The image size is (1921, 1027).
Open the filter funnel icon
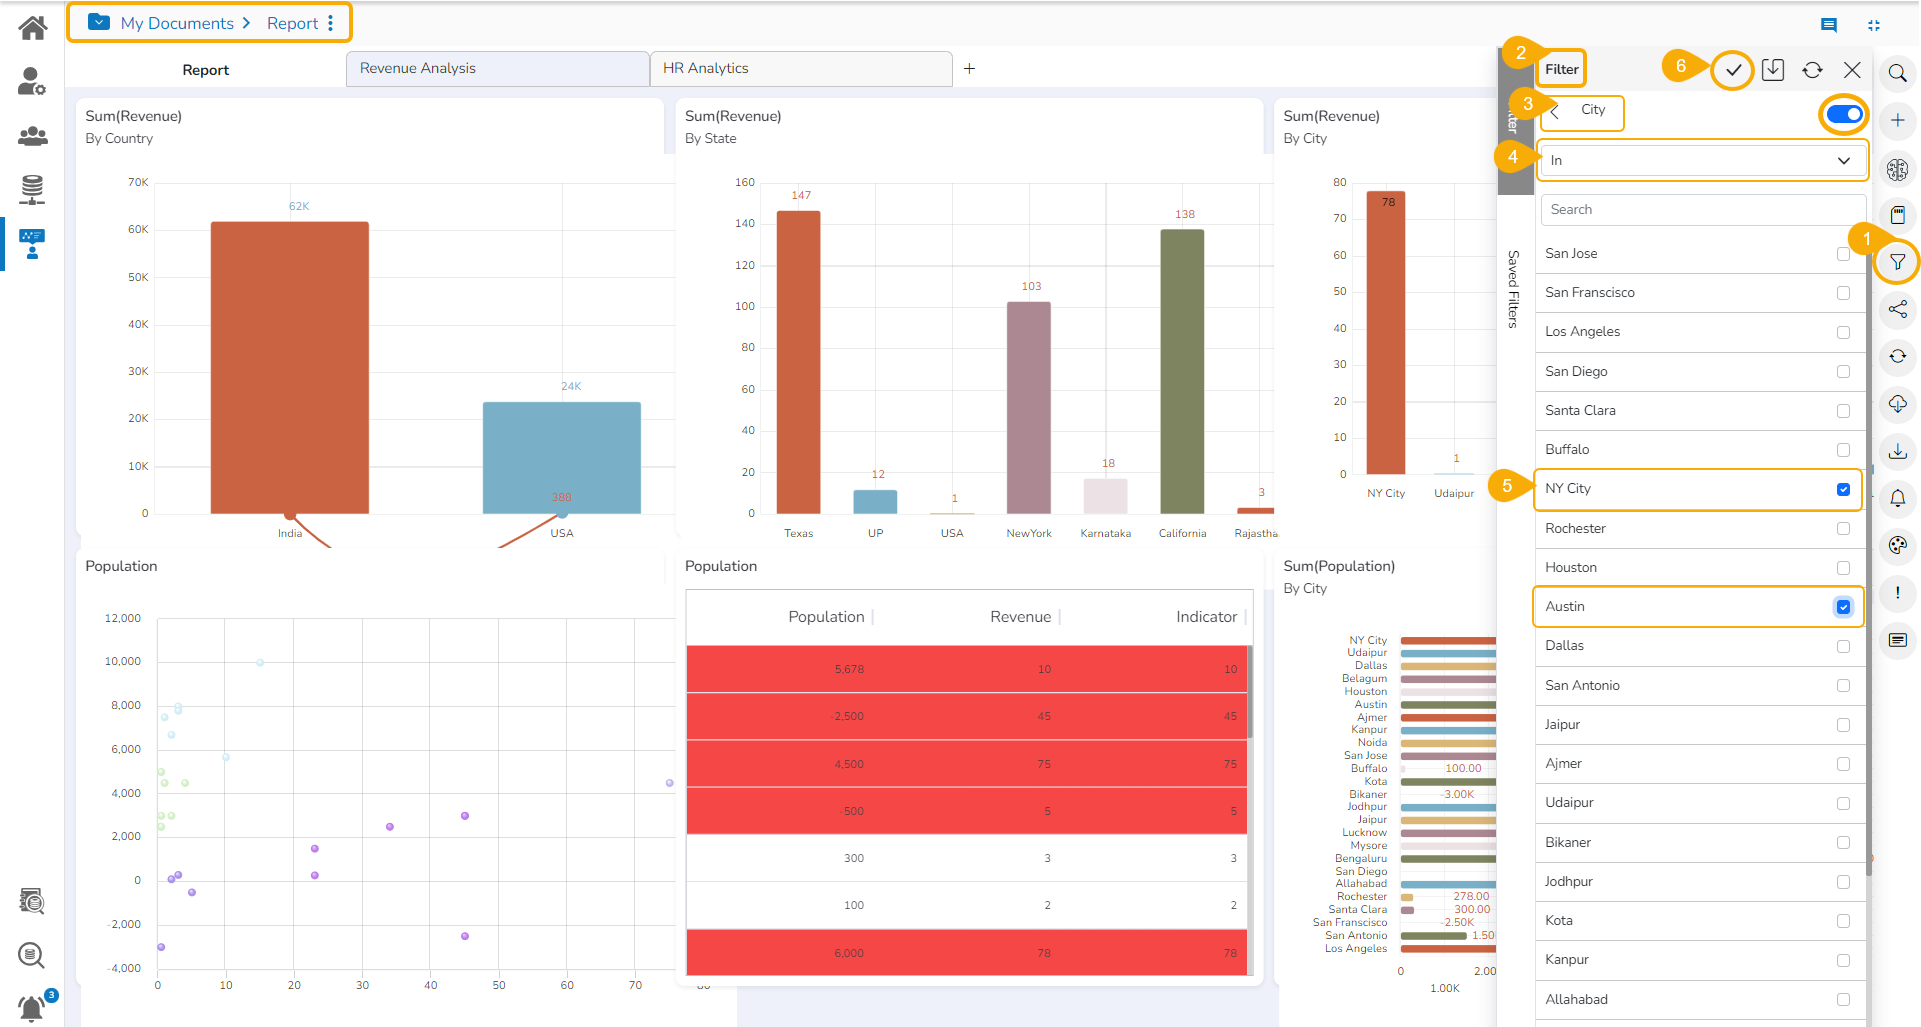click(x=1897, y=262)
